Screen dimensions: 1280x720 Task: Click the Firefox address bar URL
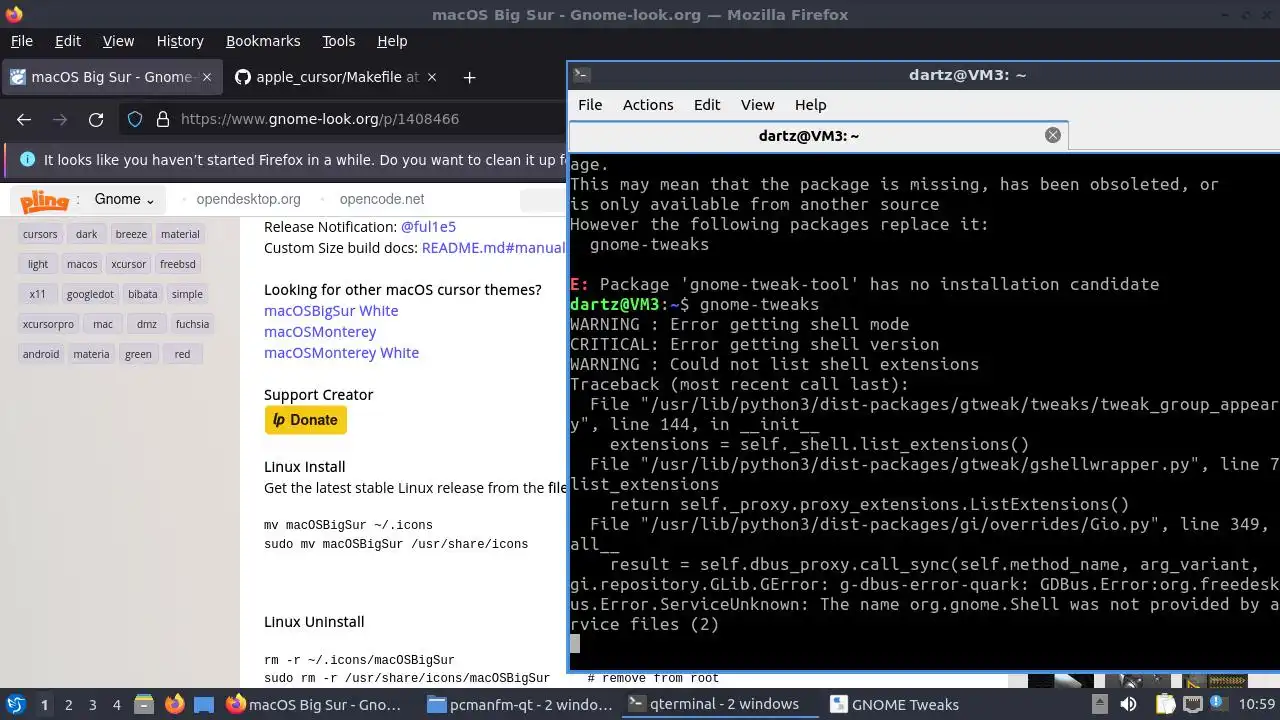[x=320, y=119]
